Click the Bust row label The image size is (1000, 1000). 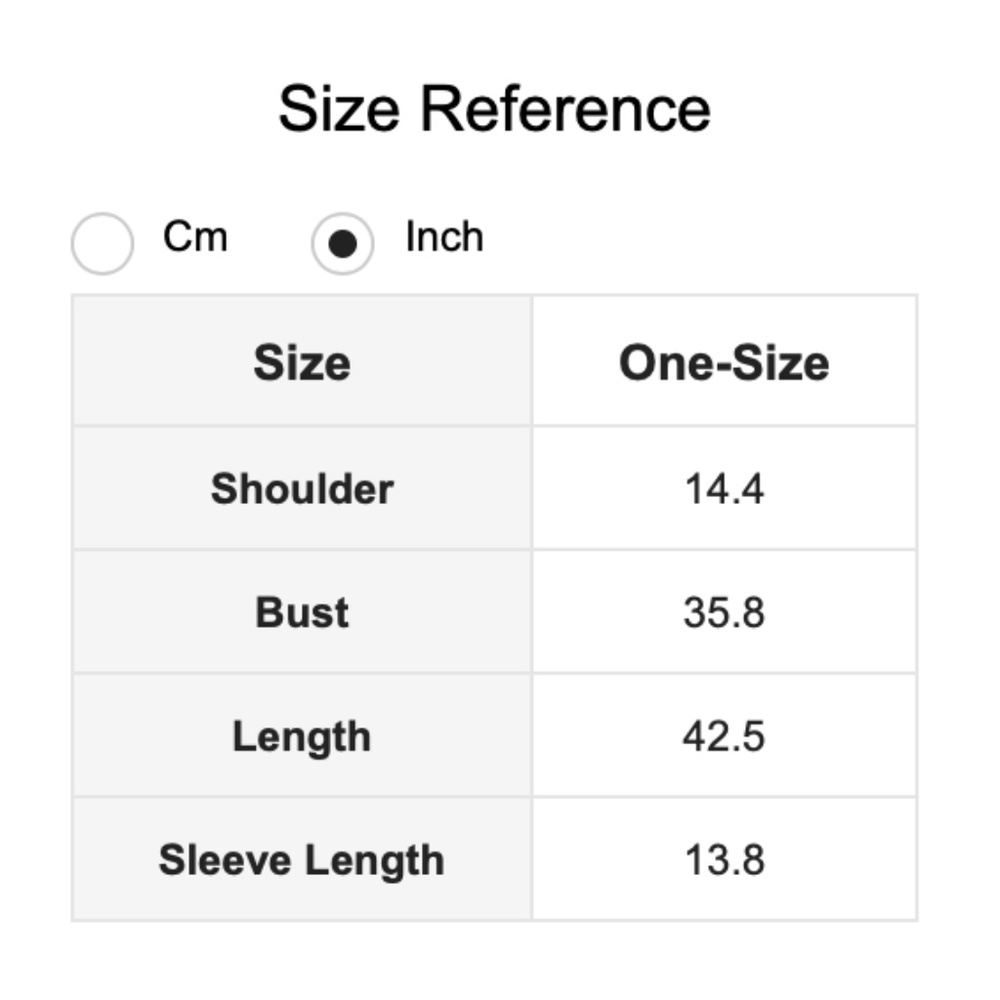point(302,612)
